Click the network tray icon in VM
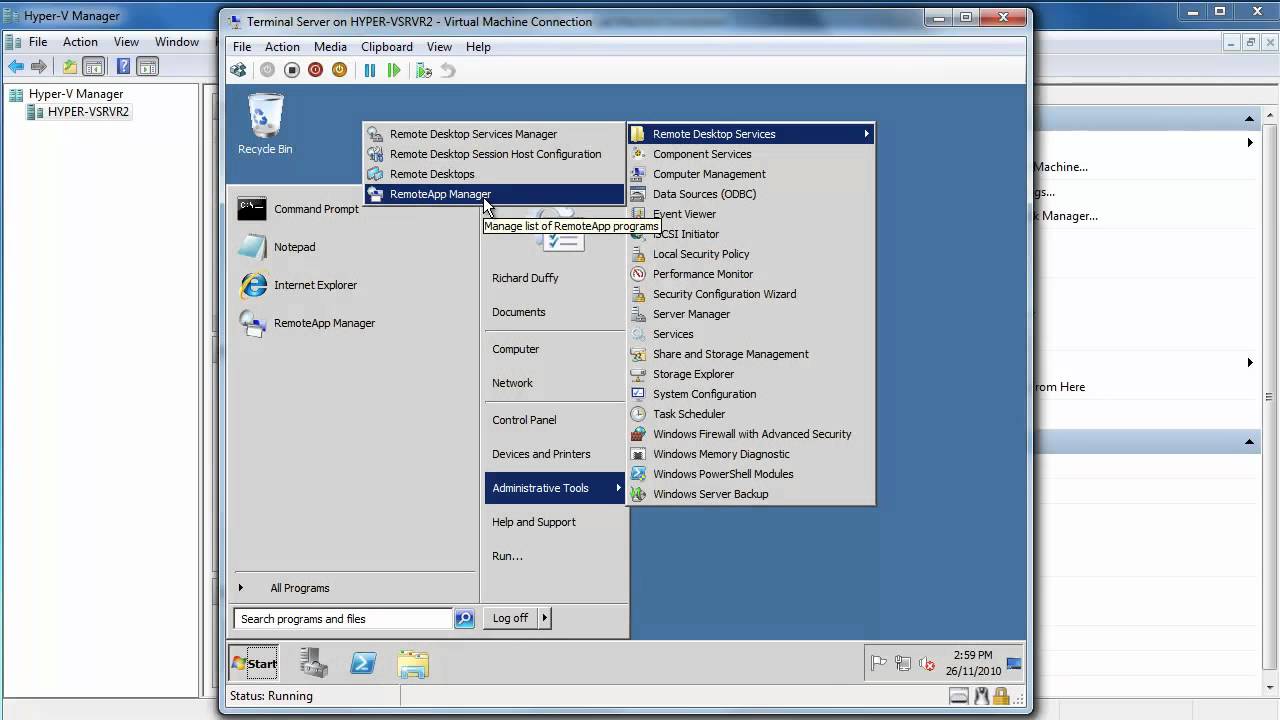Screen dimensions: 1280x720 pos(904,663)
